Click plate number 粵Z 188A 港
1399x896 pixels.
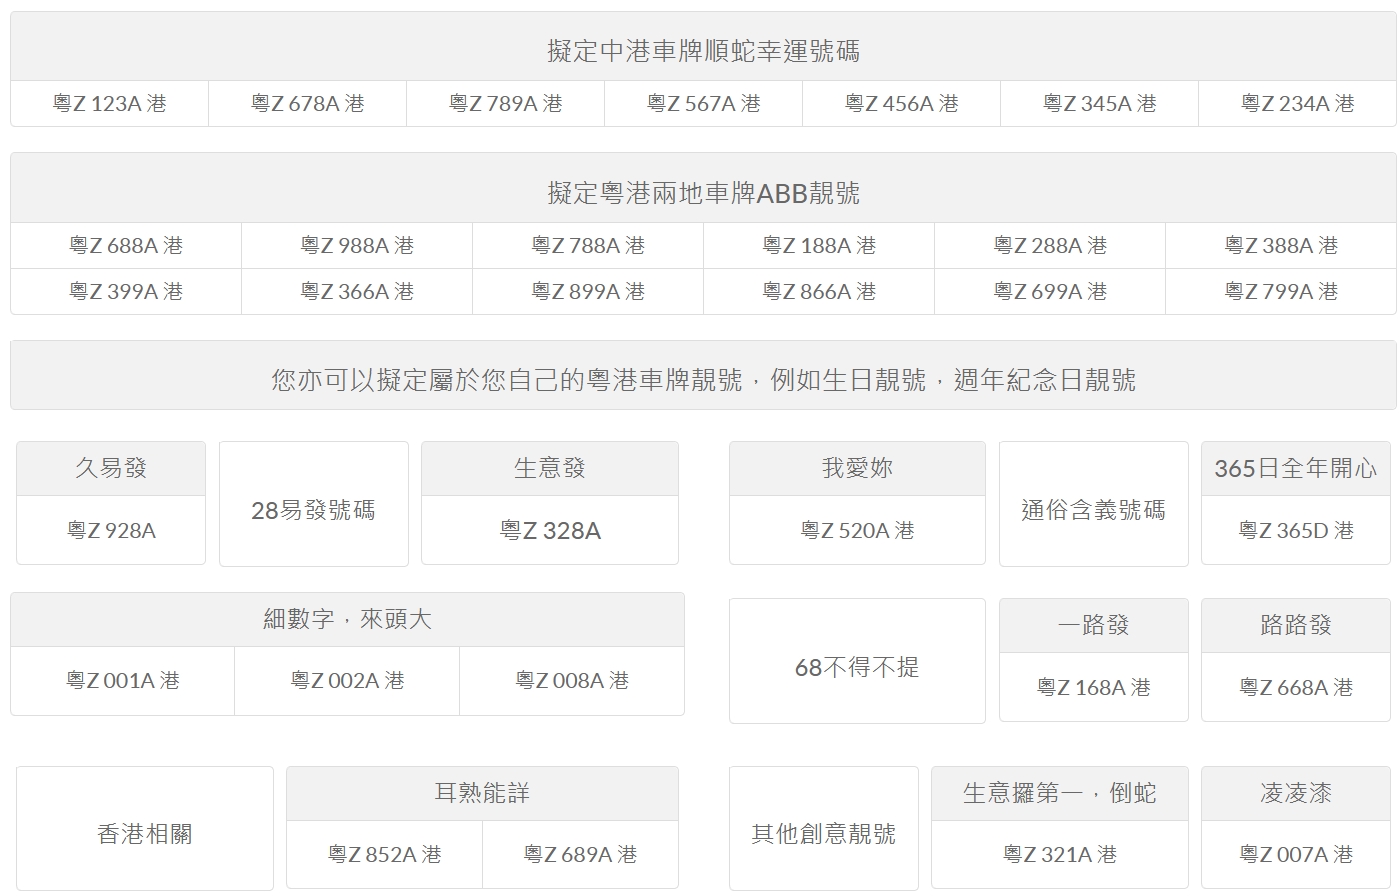(x=819, y=246)
